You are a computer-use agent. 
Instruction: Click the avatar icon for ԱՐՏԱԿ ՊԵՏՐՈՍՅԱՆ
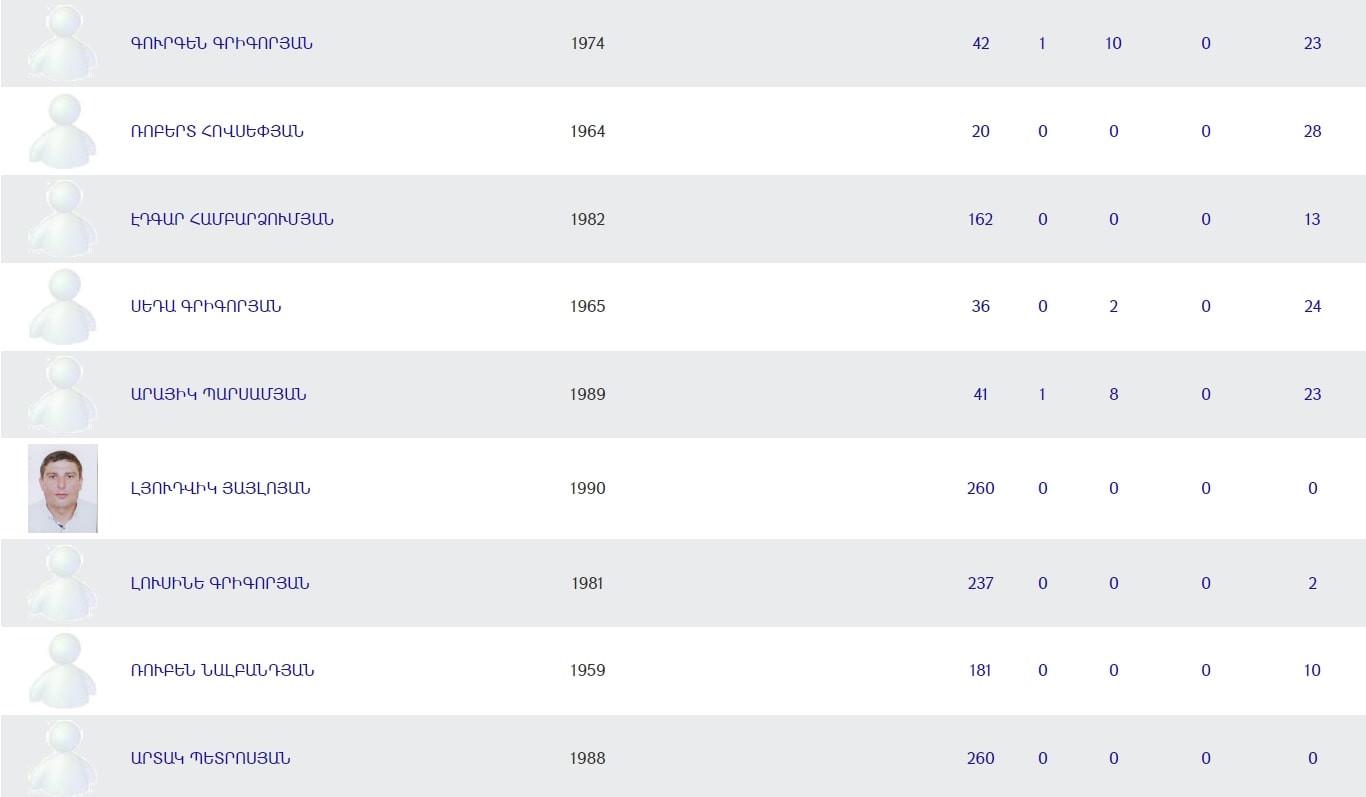pyautogui.click(x=63, y=758)
